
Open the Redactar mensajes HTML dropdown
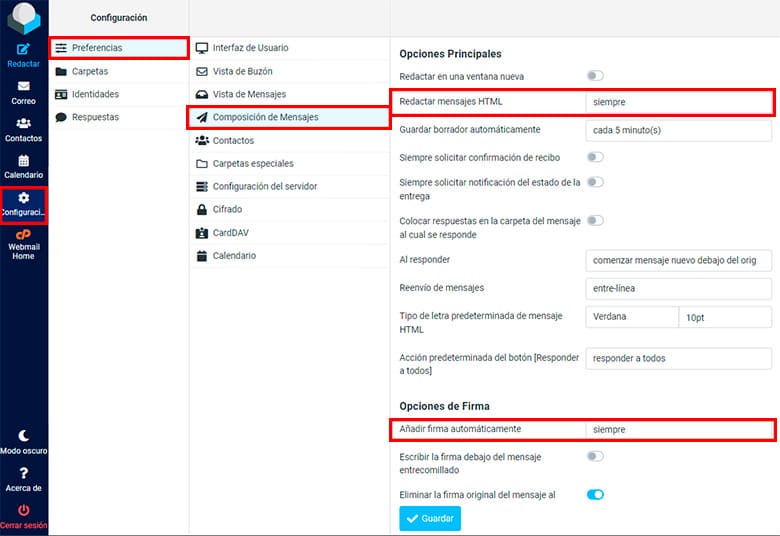click(x=678, y=102)
